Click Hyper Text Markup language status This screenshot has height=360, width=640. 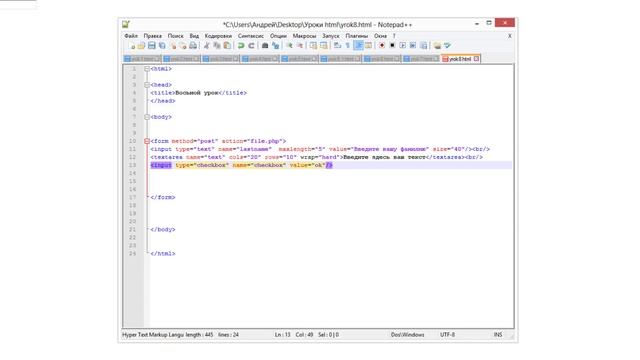153,335
